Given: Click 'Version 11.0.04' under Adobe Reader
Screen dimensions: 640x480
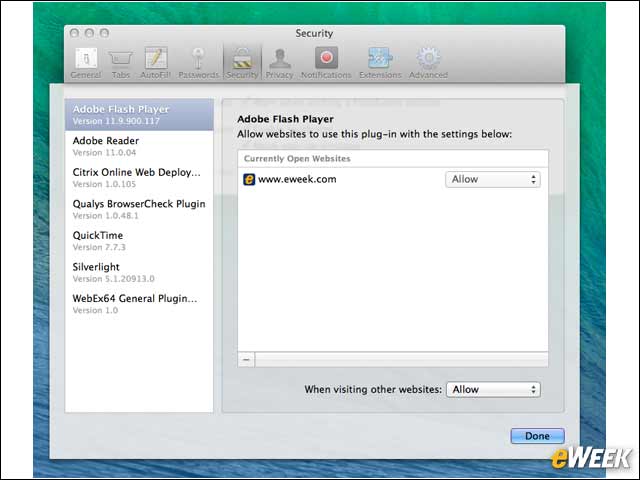Looking at the screenshot, I should click(x=104, y=153).
